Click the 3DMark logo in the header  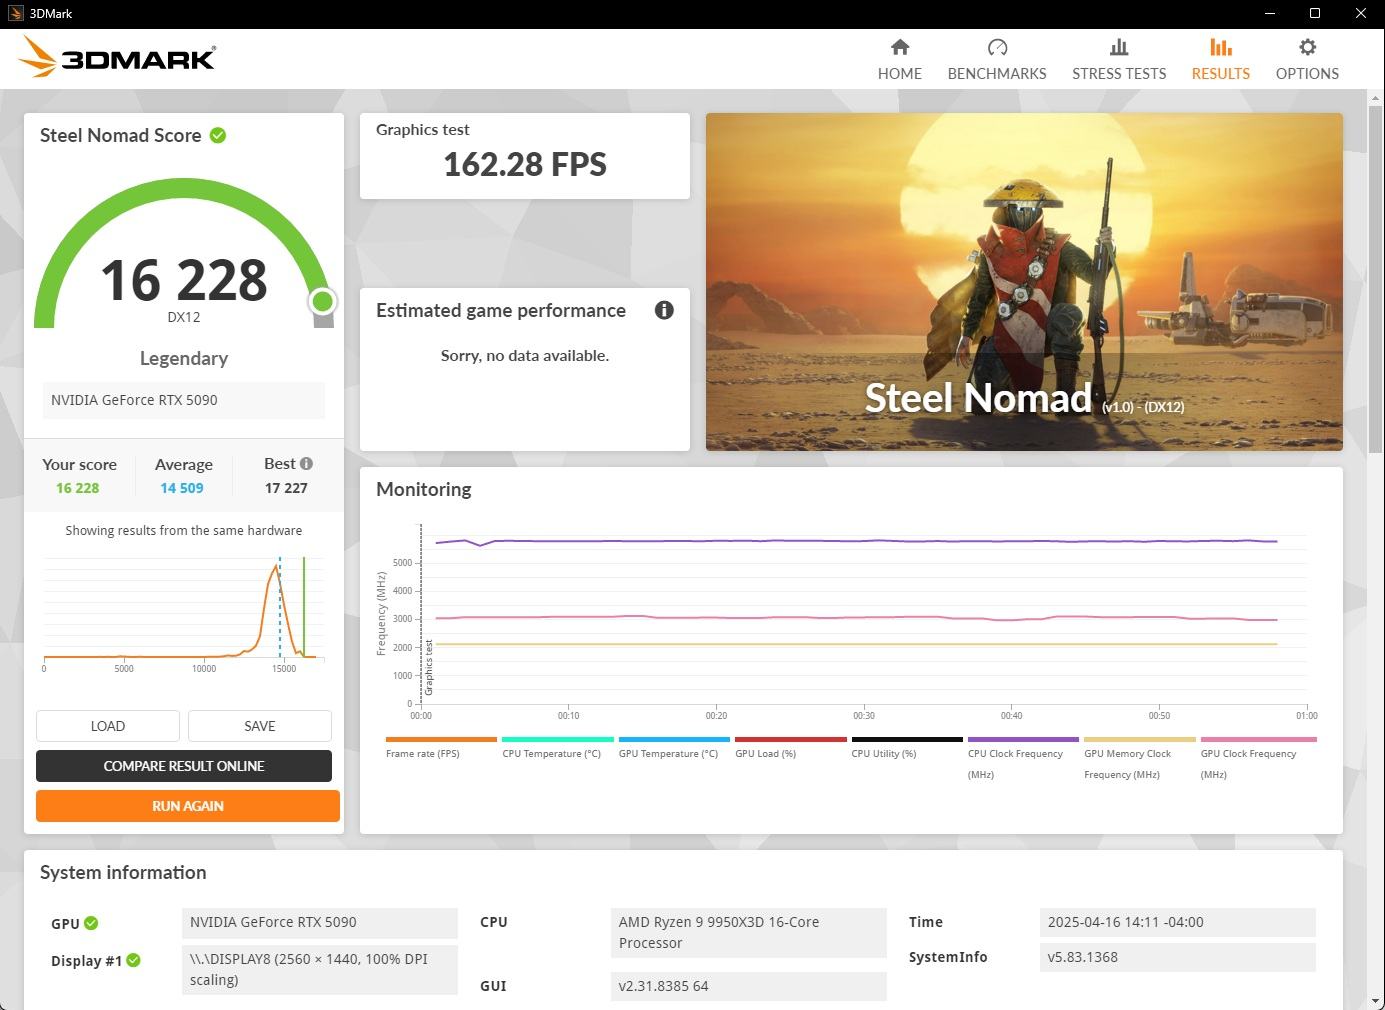pyautogui.click(x=117, y=57)
